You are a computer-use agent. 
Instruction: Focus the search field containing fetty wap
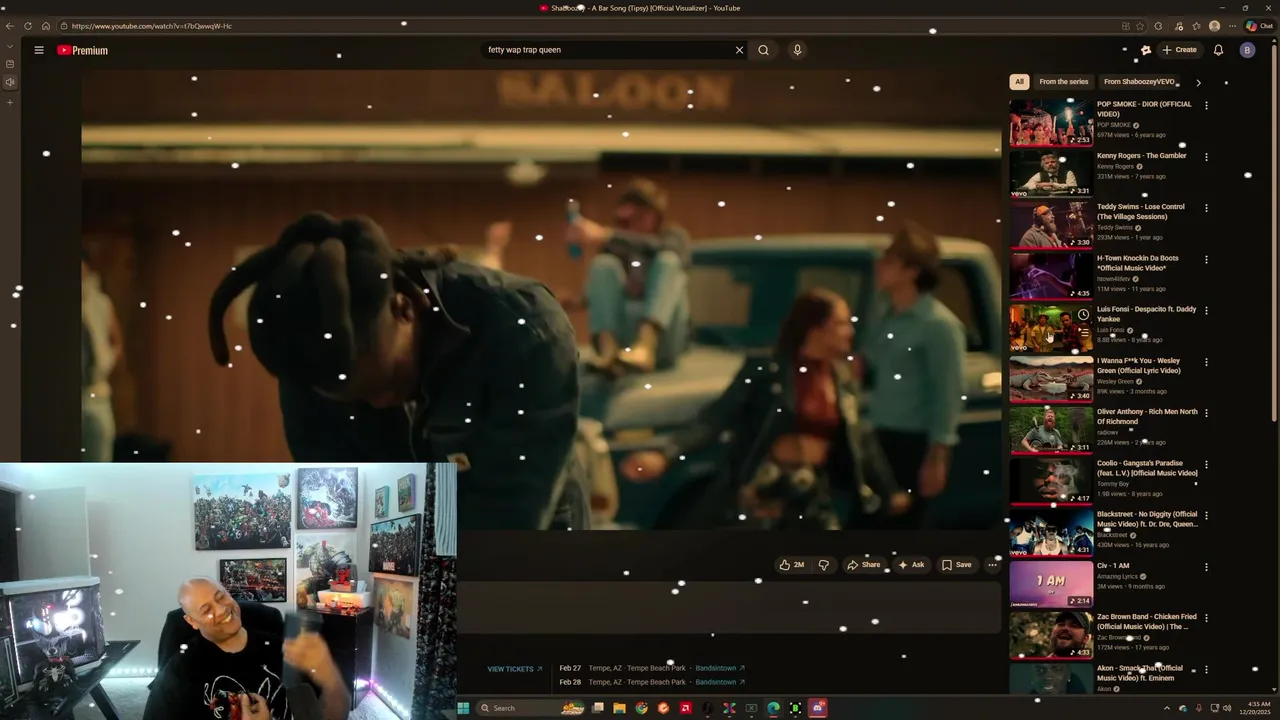click(x=608, y=50)
